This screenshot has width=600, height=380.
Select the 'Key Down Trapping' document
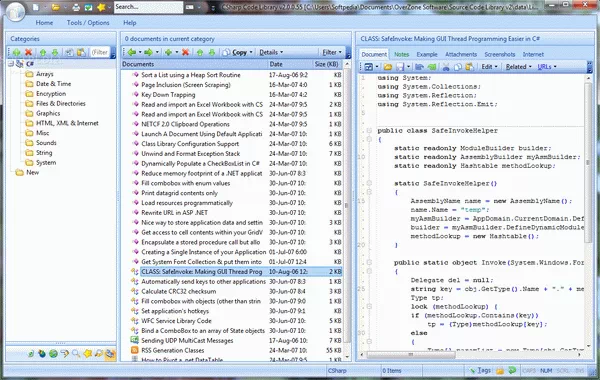pos(168,95)
